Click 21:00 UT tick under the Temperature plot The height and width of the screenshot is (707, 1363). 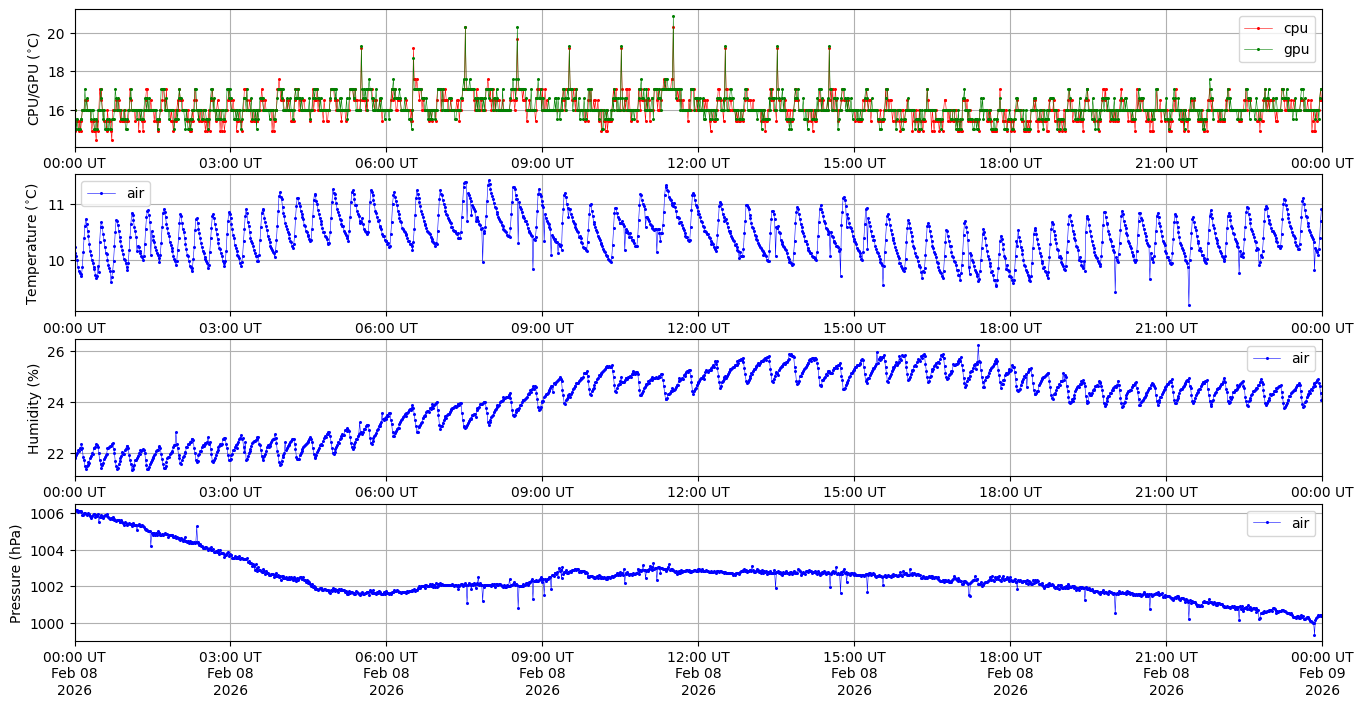click(x=1166, y=327)
